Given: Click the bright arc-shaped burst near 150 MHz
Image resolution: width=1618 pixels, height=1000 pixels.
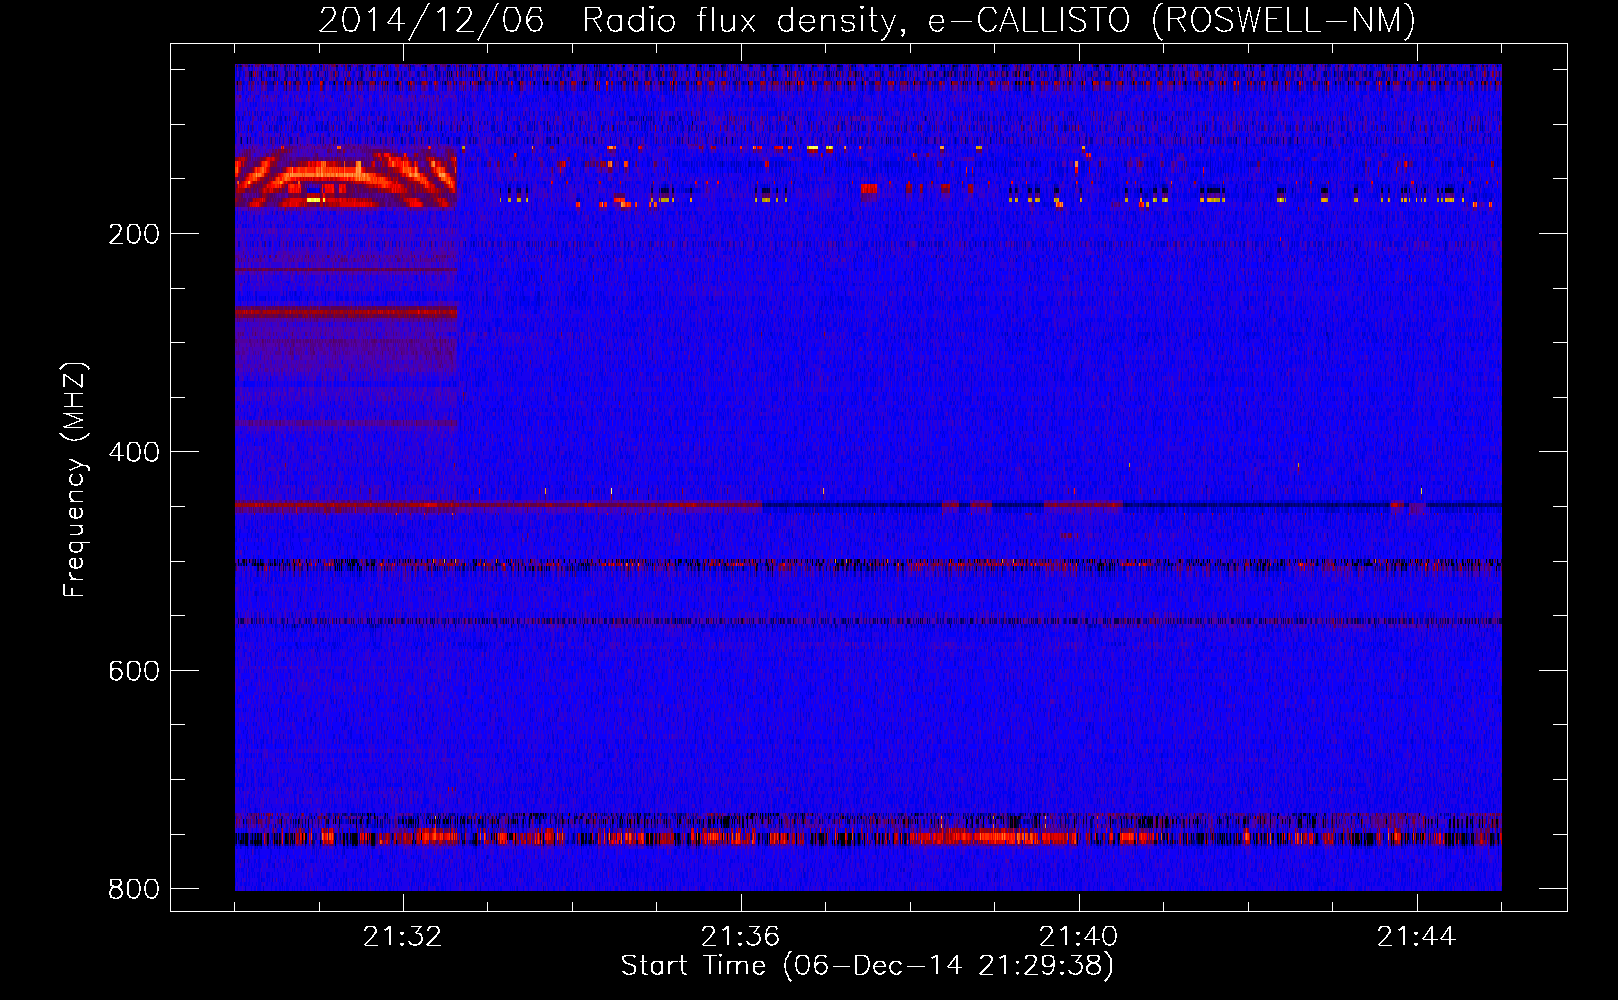Looking at the screenshot, I should click(x=346, y=178).
